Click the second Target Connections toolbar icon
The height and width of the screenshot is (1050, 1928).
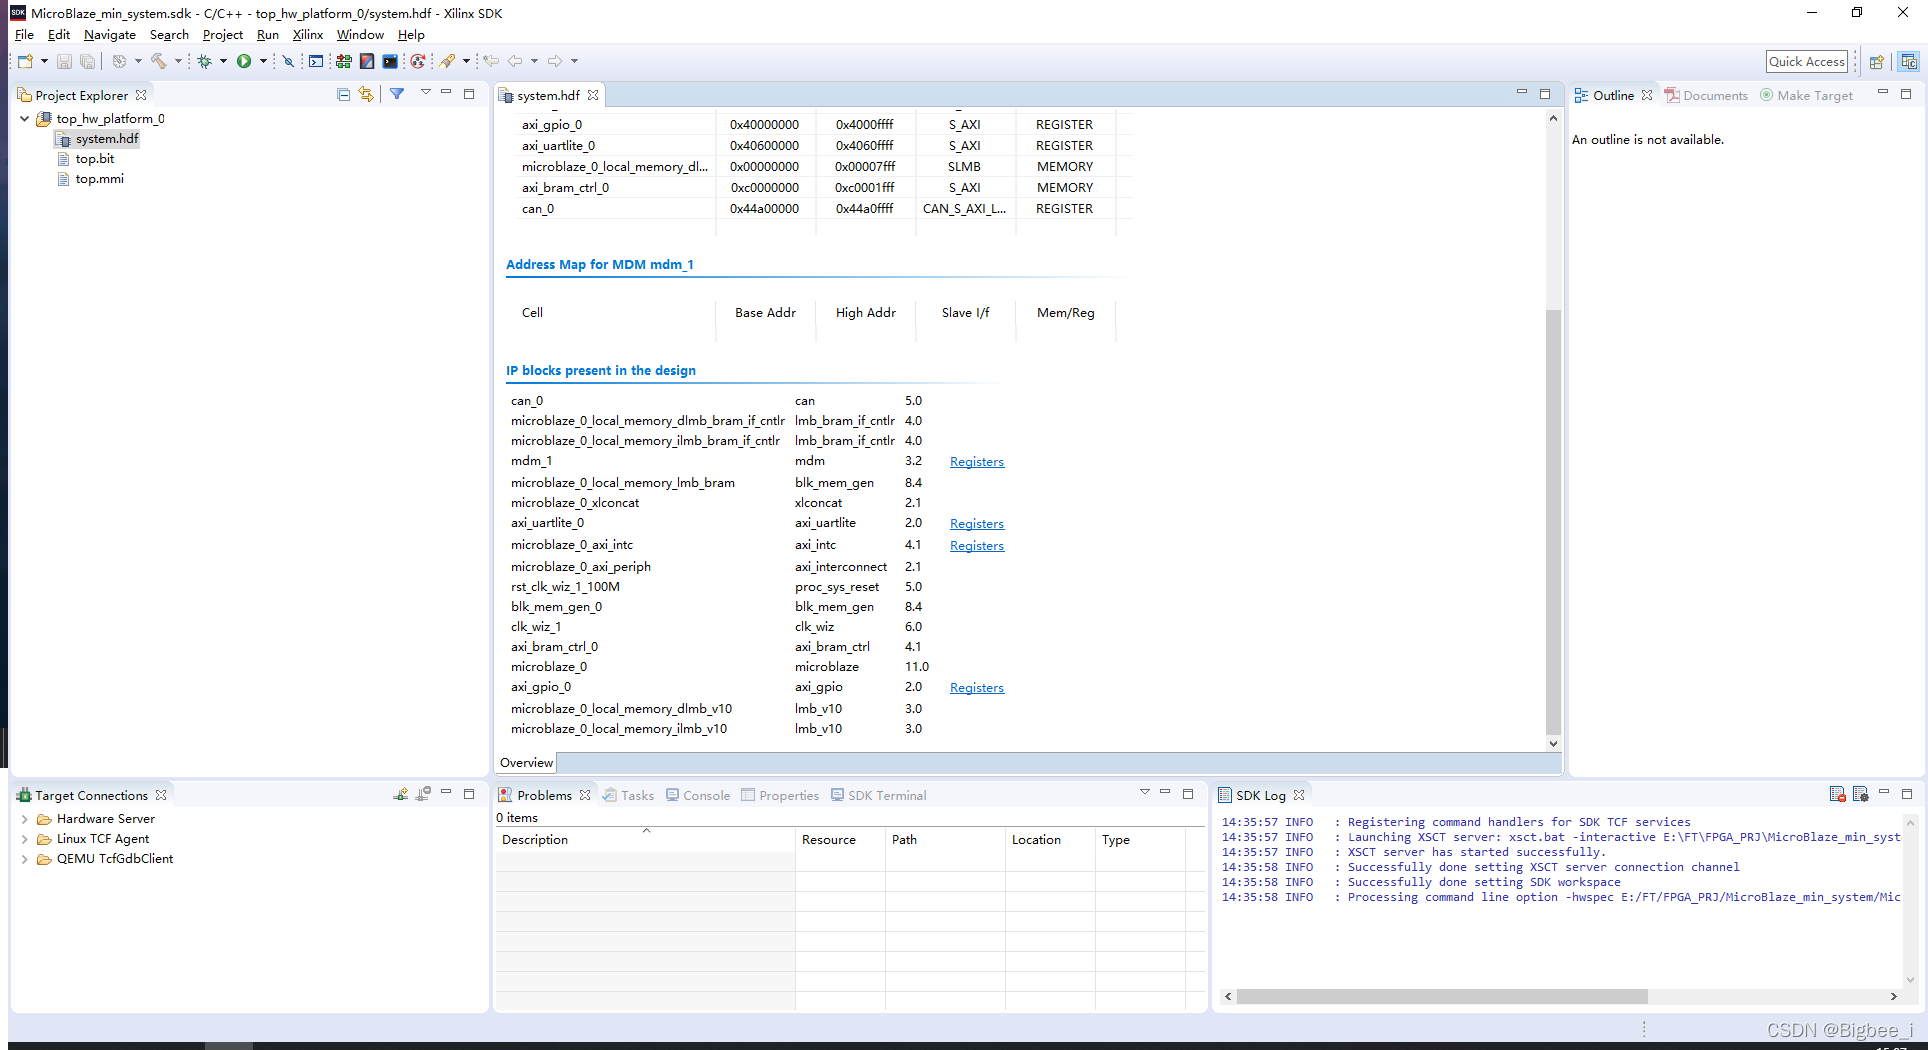[x=423, y=794]
